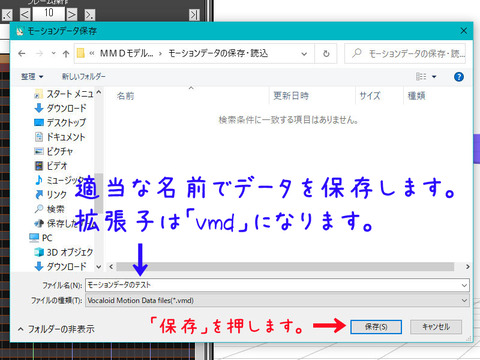This screenshot has width=480, height=360.
Task: Open the view options dropdown arrow
Action: pos(434,77)
